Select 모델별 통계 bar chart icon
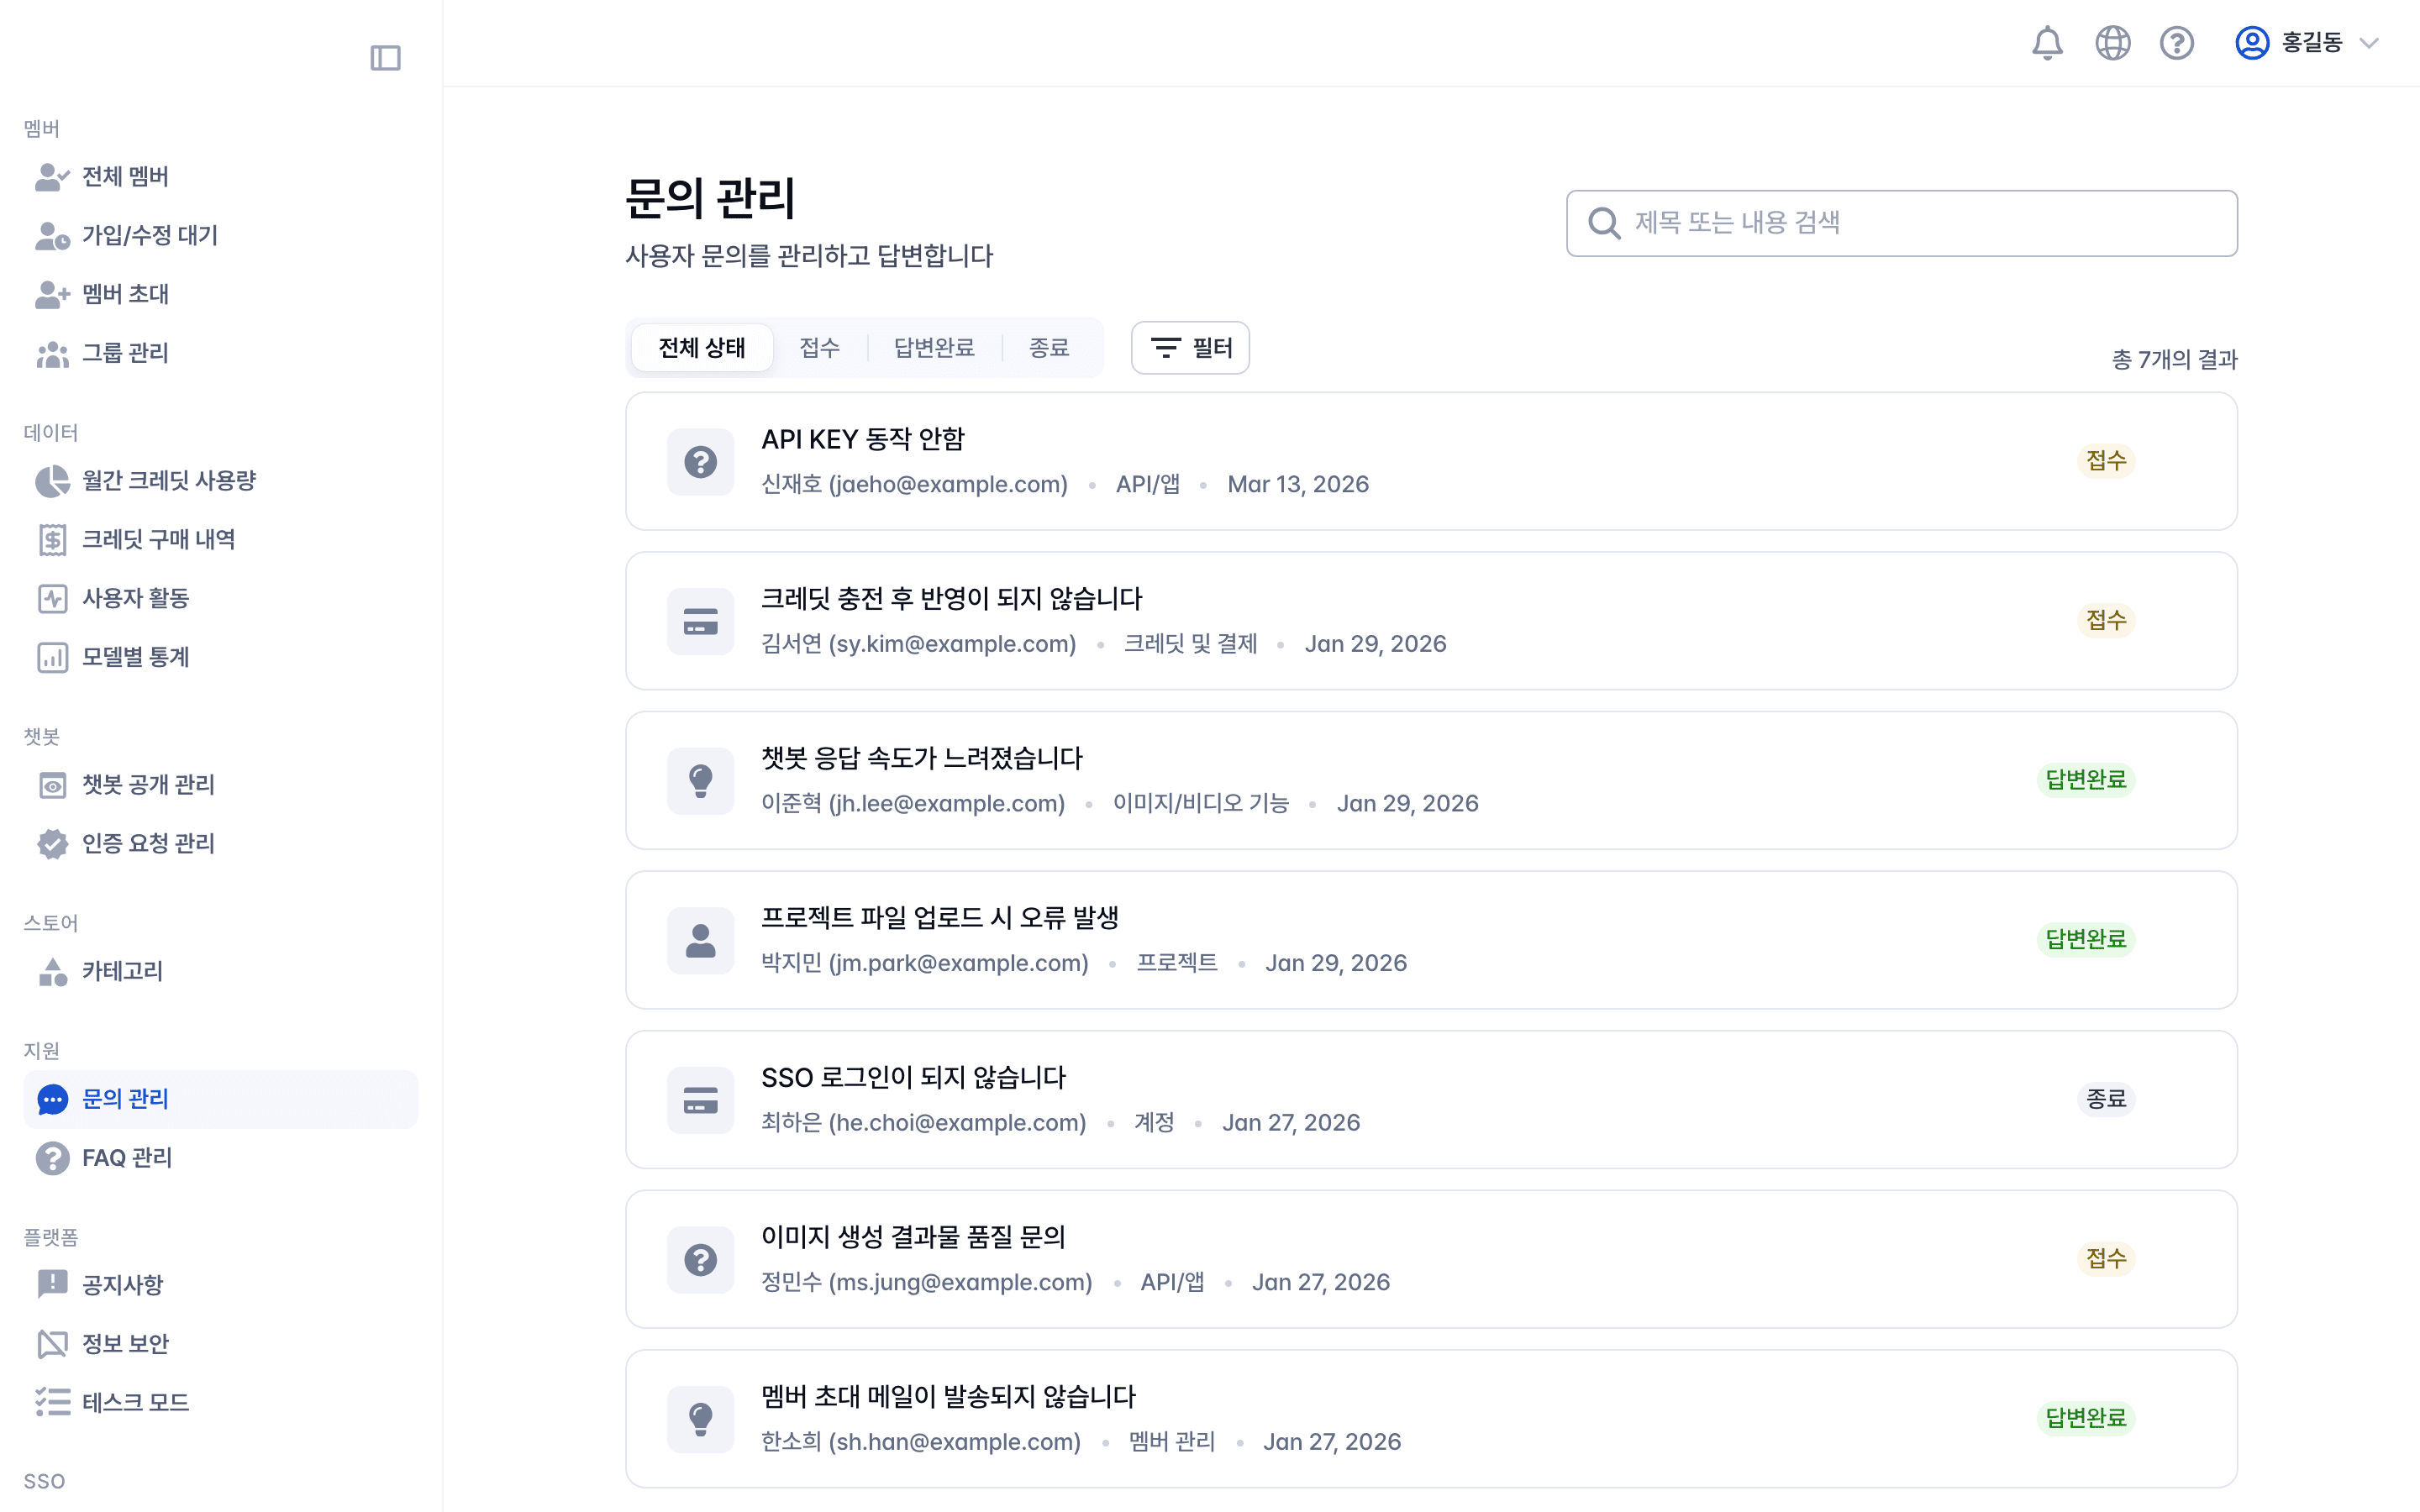Image resolution: width=2420 pixels, height=1512 pixels. tap(51, 657)
